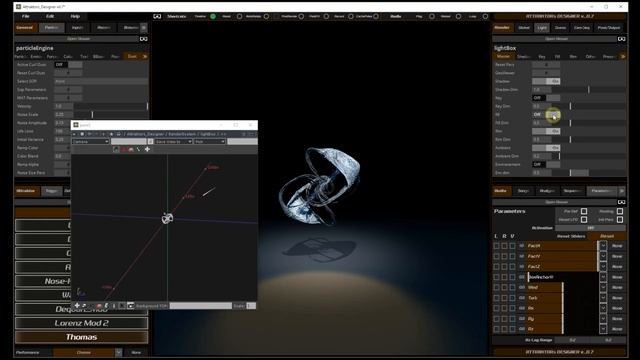Select the Lorenz Mod 2 attractor button

coord(82,323)
